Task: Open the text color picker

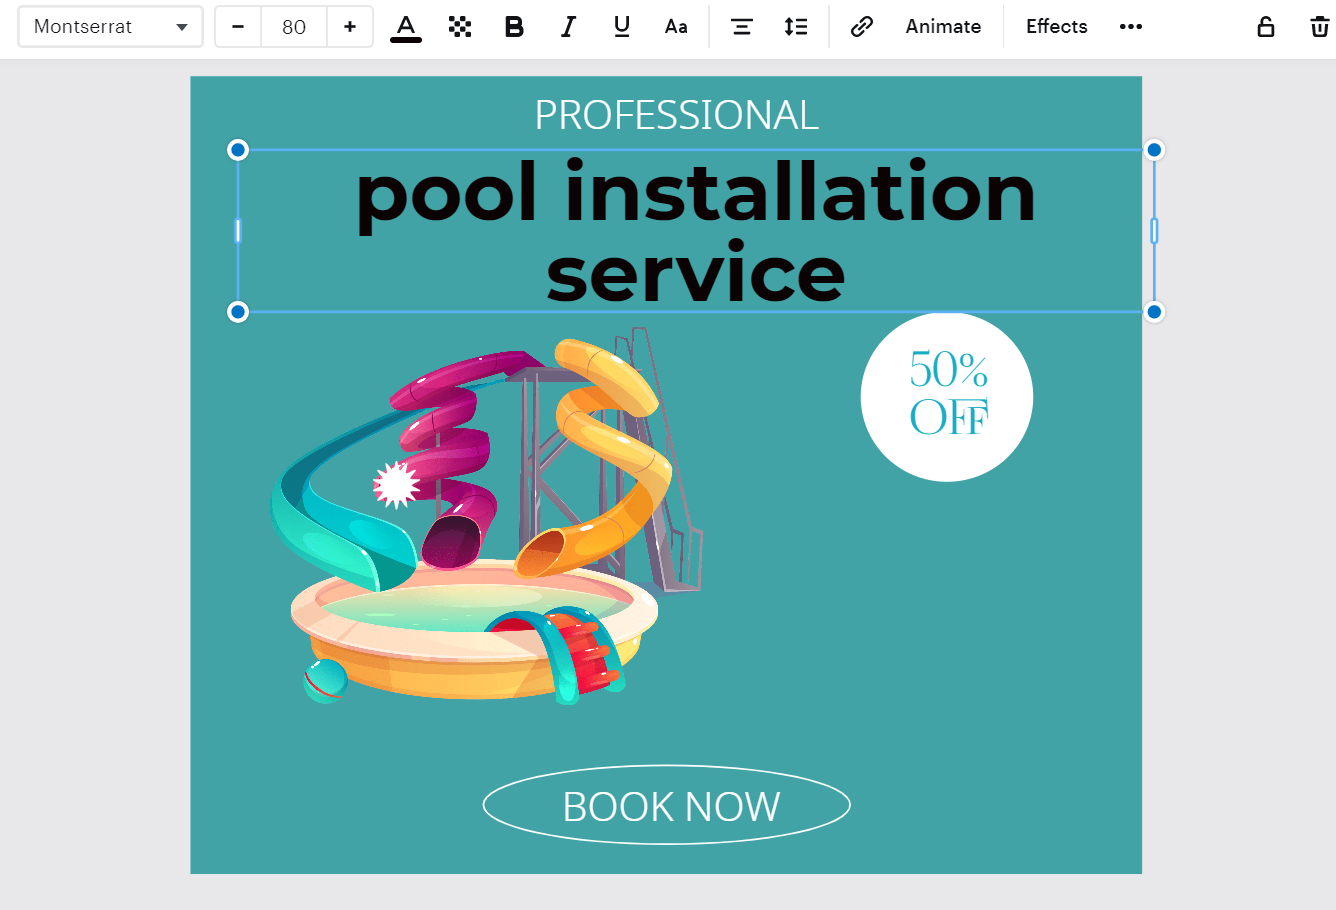Action: [x=406, y=27]
